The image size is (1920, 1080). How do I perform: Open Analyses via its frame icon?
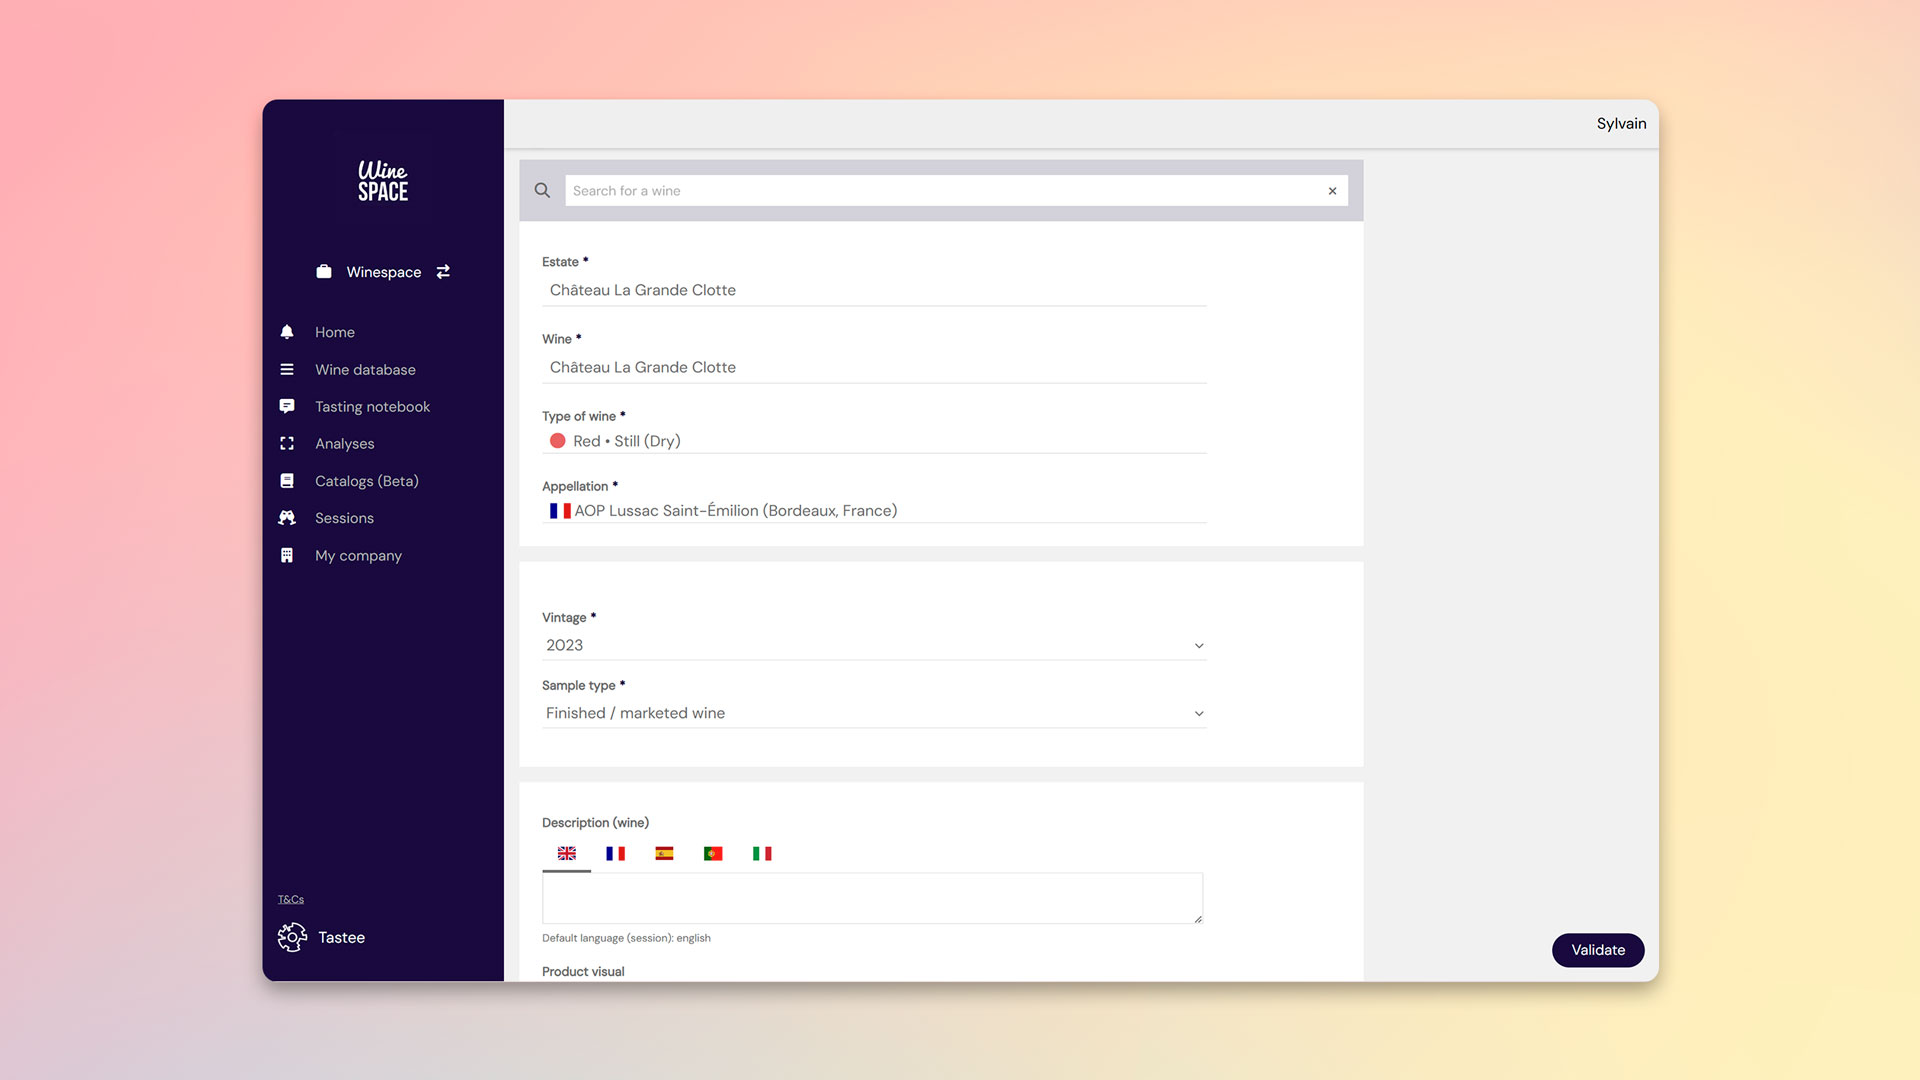point(287,443)
